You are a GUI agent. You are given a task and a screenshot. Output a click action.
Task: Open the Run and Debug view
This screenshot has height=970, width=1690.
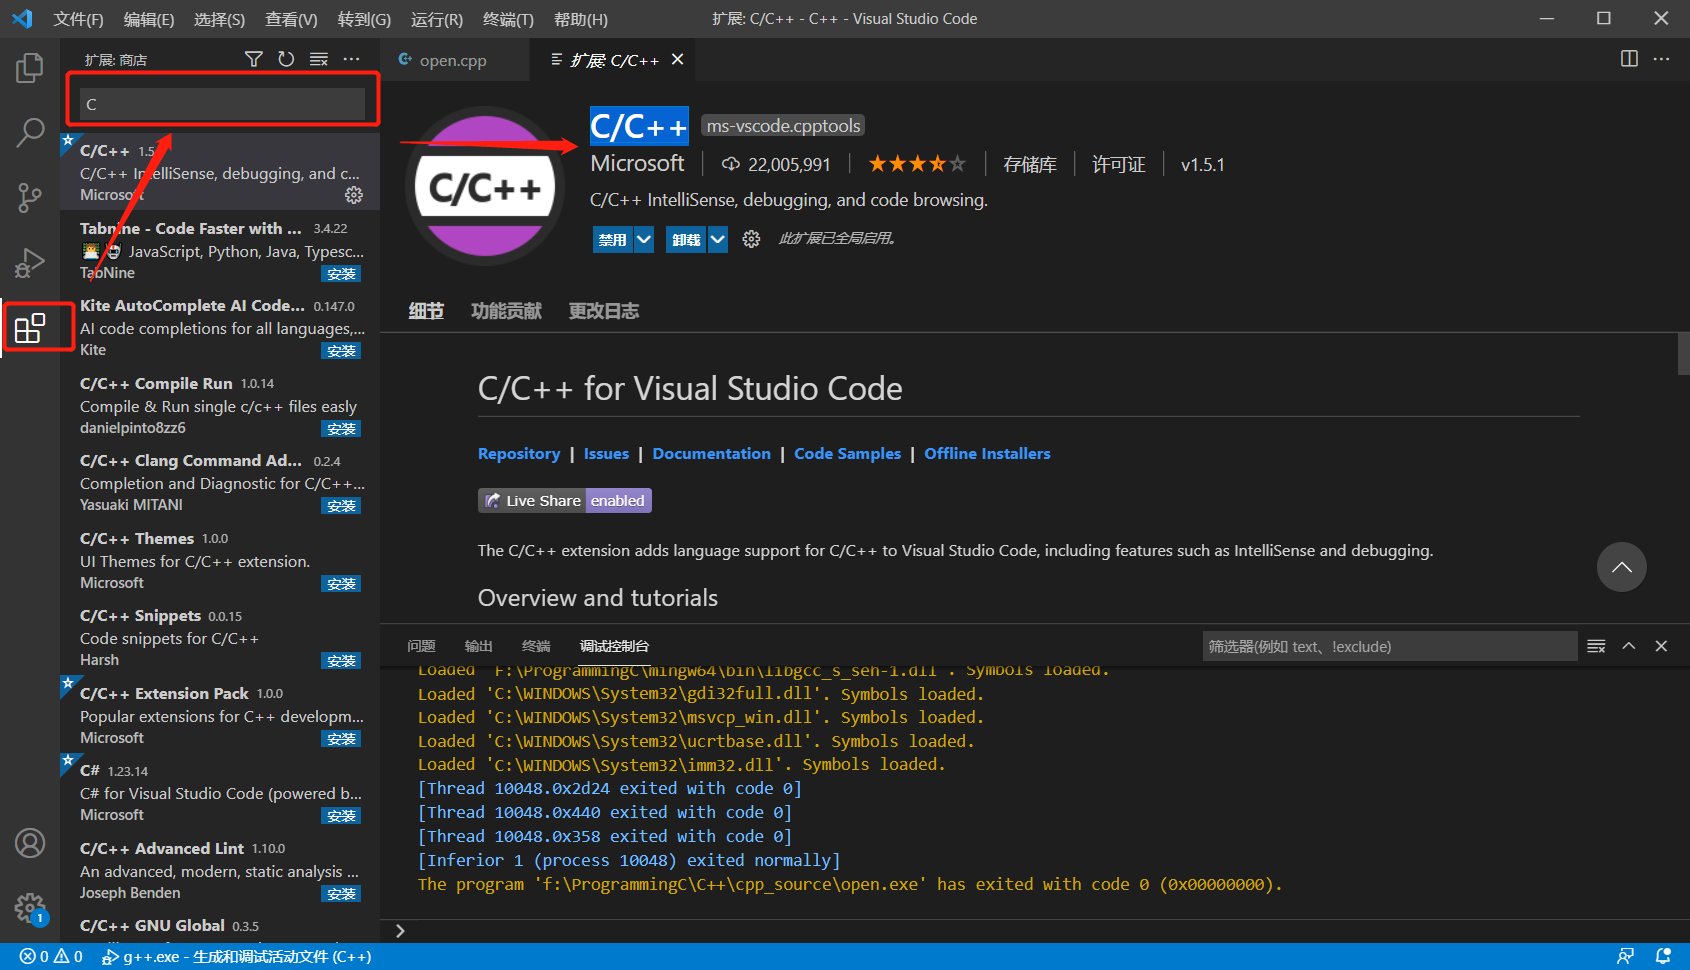[x=30, y=263]
